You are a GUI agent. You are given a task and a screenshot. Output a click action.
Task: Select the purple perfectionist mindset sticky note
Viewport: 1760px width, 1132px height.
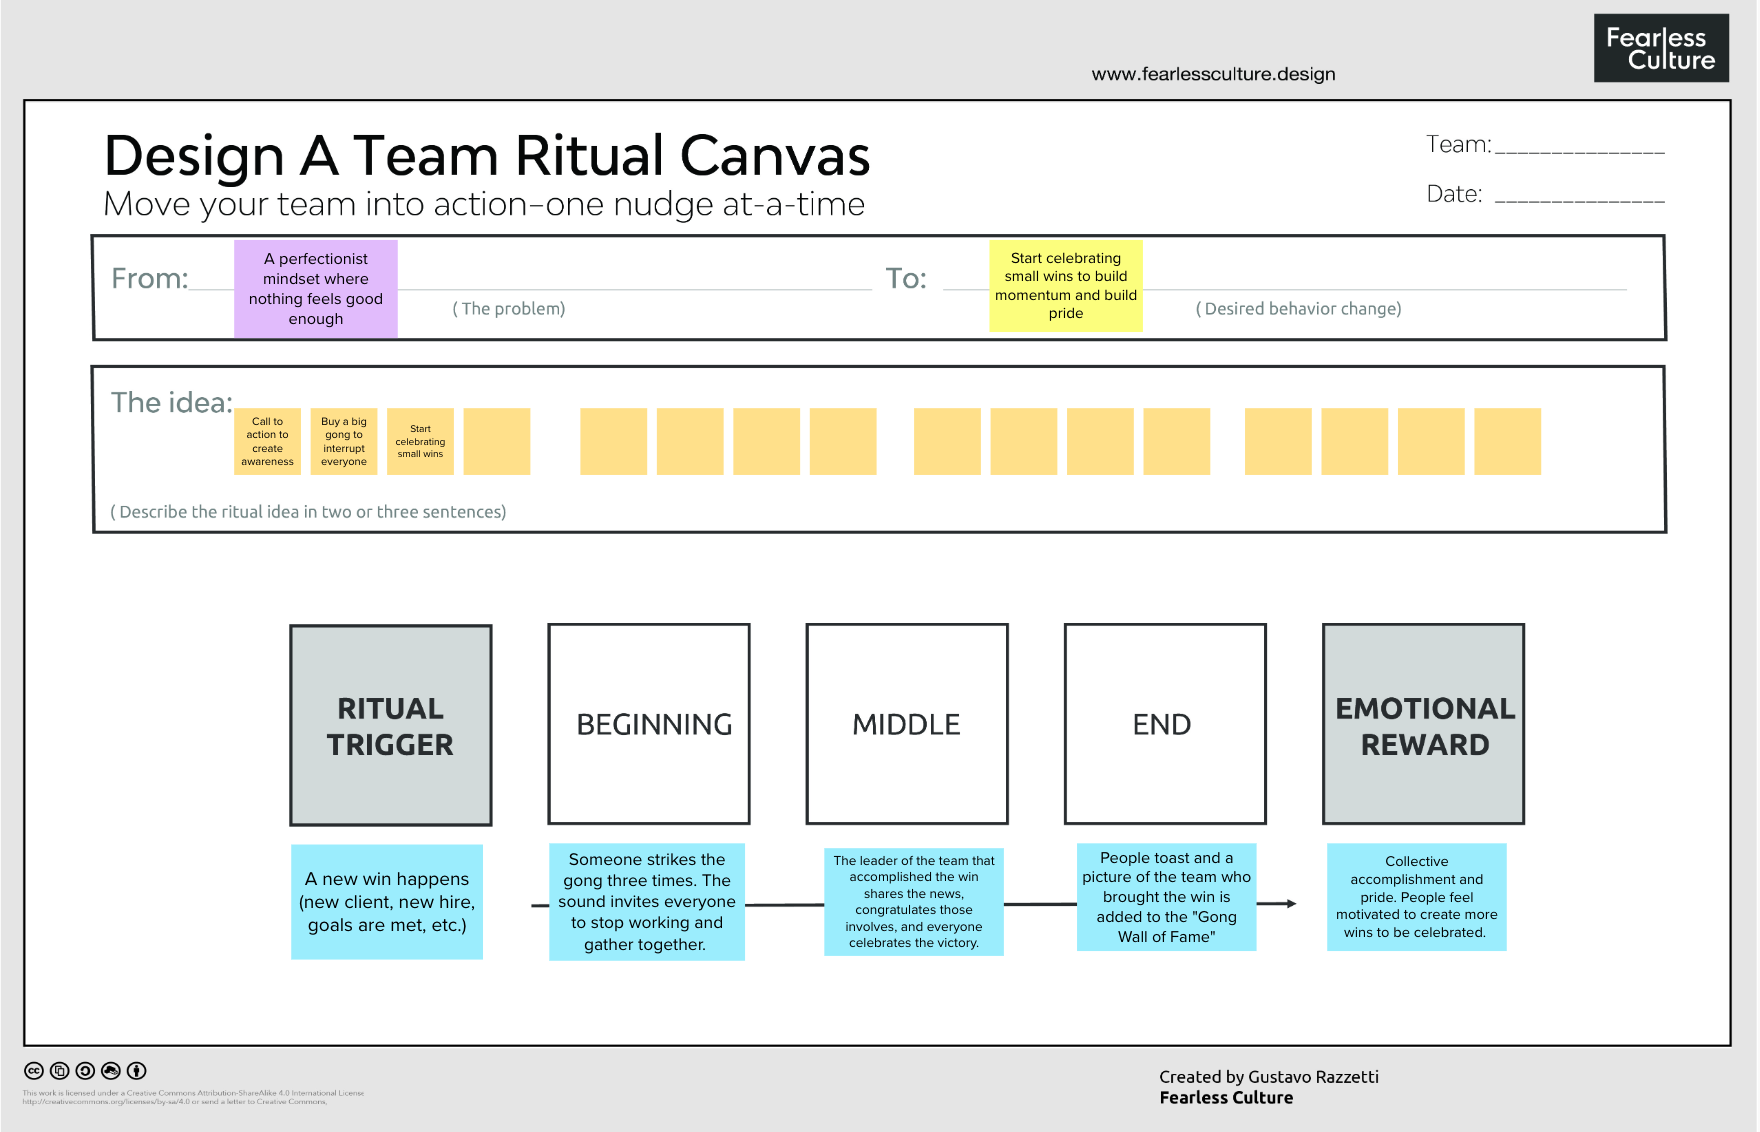pyautogui.click(x=316, y=289)
